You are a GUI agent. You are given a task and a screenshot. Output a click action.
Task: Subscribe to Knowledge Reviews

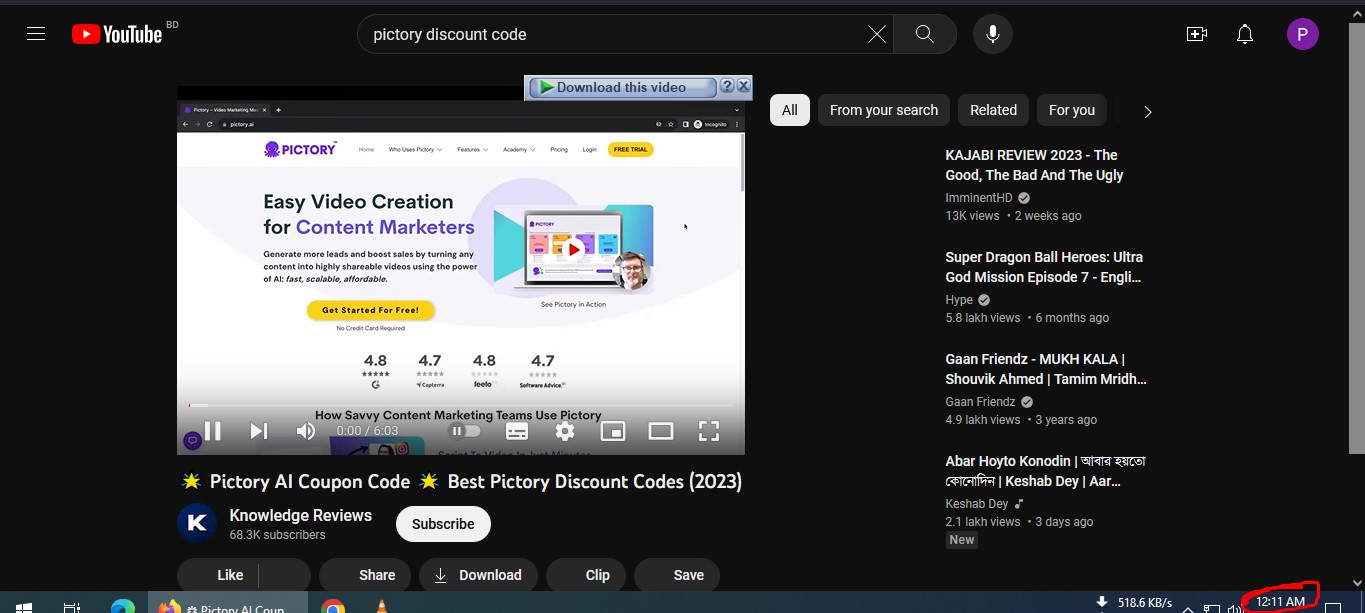click(443, 524)
